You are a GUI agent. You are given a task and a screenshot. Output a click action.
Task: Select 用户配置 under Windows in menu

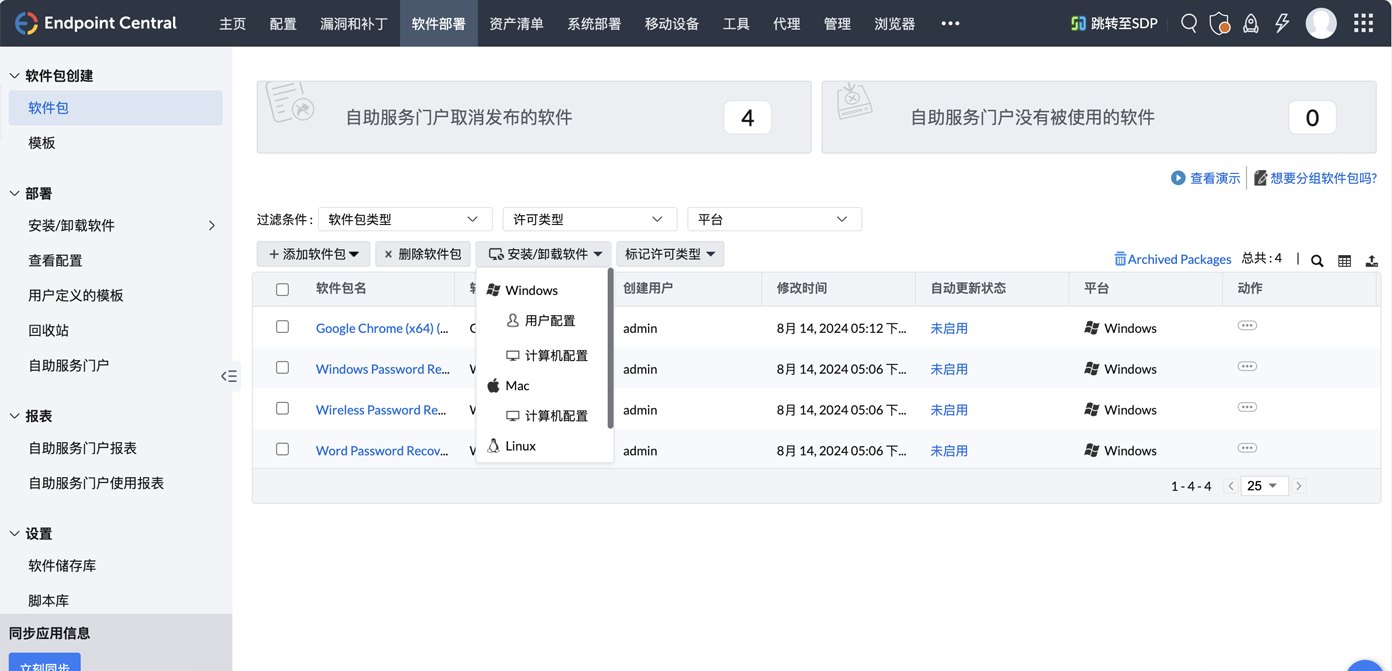(x=549, y=321)
